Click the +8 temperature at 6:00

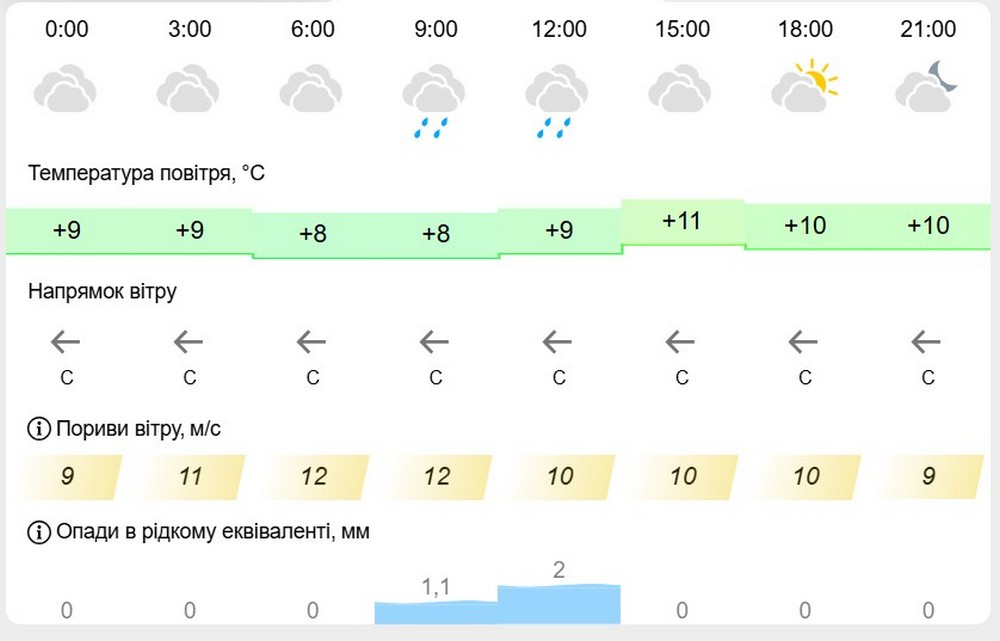(x=312, y=234)
